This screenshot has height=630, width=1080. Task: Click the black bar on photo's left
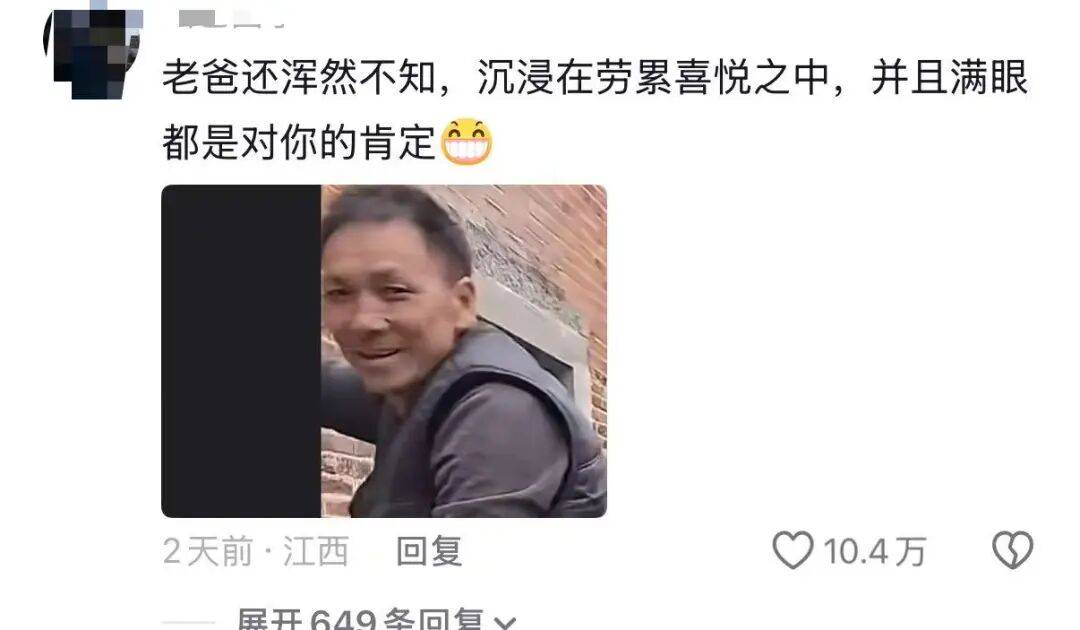(241, 351)
